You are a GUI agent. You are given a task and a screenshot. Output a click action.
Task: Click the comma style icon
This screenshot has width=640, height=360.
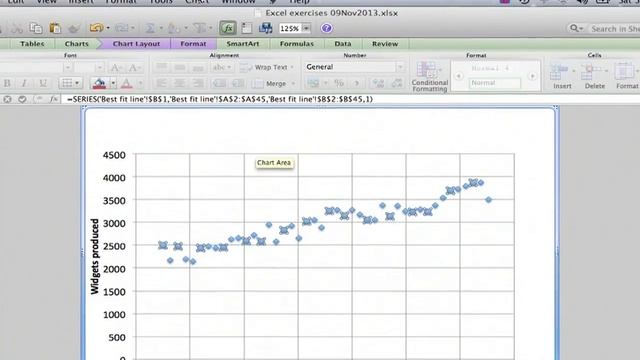[357, 83]
